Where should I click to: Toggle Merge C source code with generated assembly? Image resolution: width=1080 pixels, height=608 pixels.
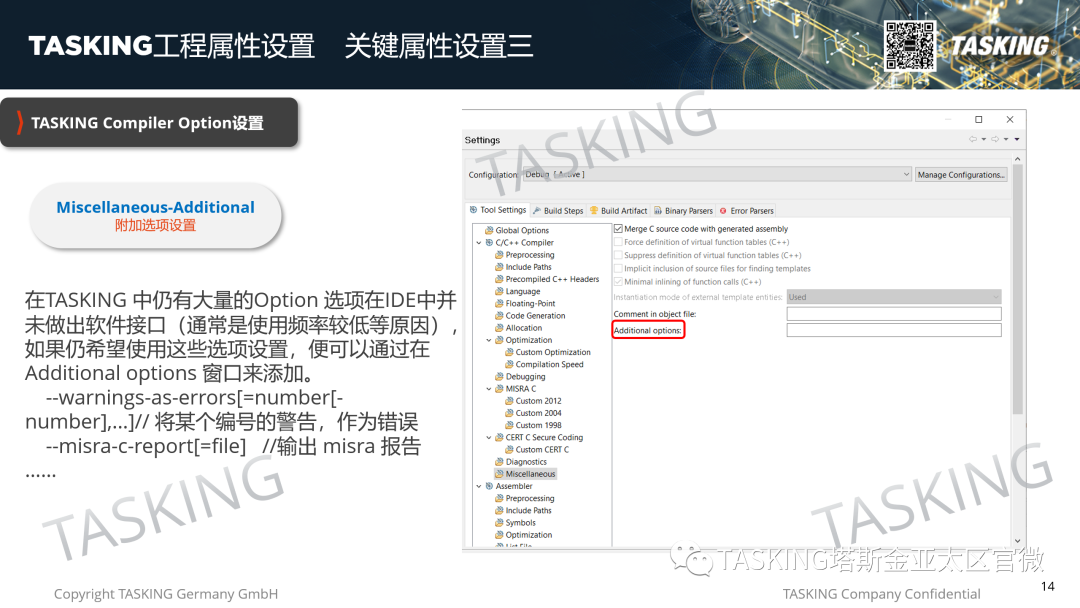click(x=619, y=229)
